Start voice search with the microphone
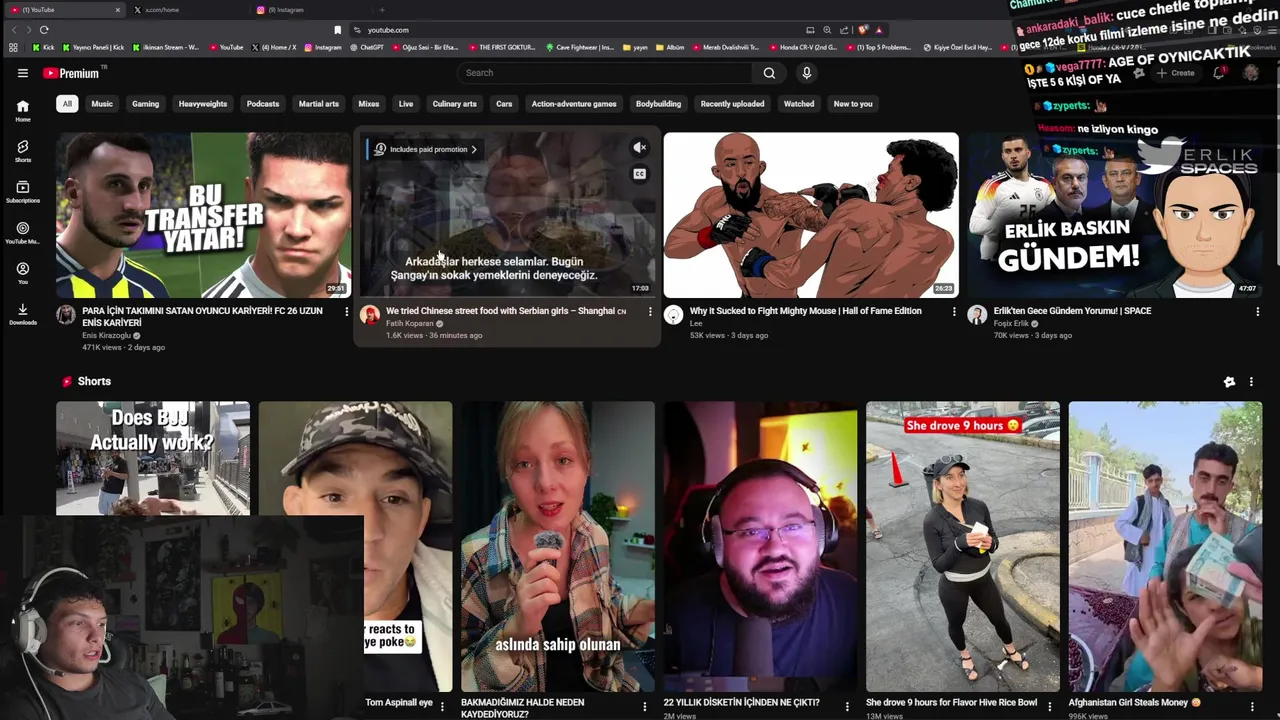 pyautogui.click(x=806, y=73)
